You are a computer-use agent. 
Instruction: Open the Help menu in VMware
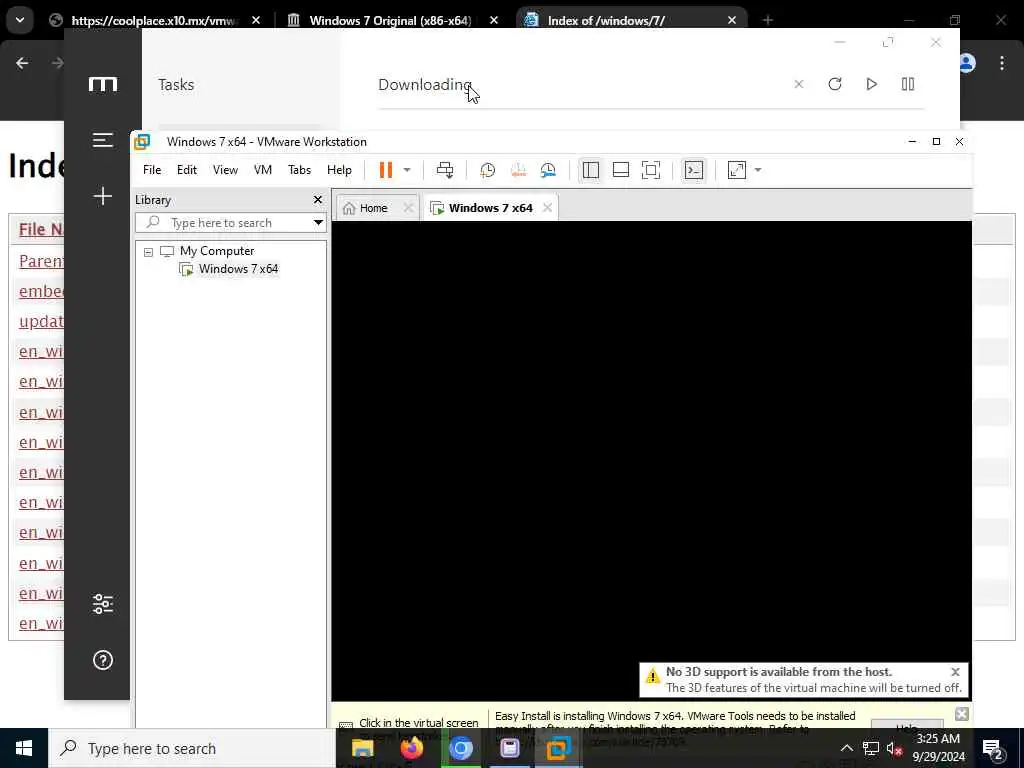339,170
